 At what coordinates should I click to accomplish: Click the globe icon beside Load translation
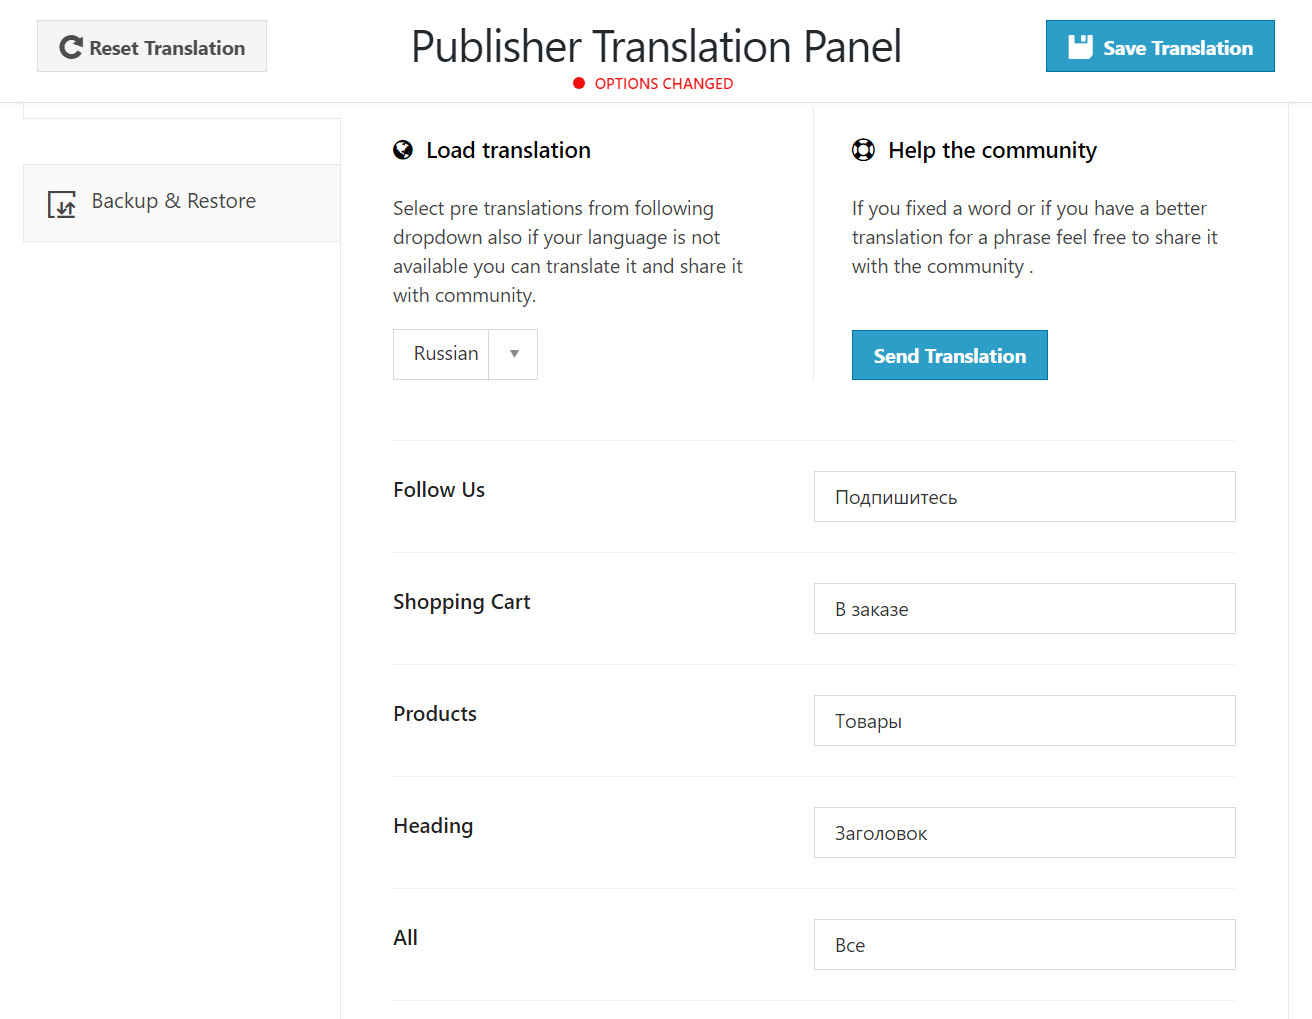[x=403, y=150]
